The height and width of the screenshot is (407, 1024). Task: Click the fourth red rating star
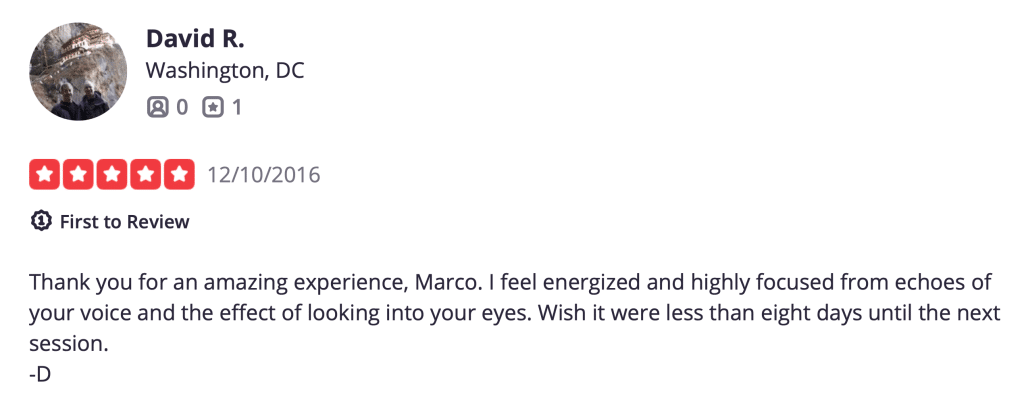point(146,174)
